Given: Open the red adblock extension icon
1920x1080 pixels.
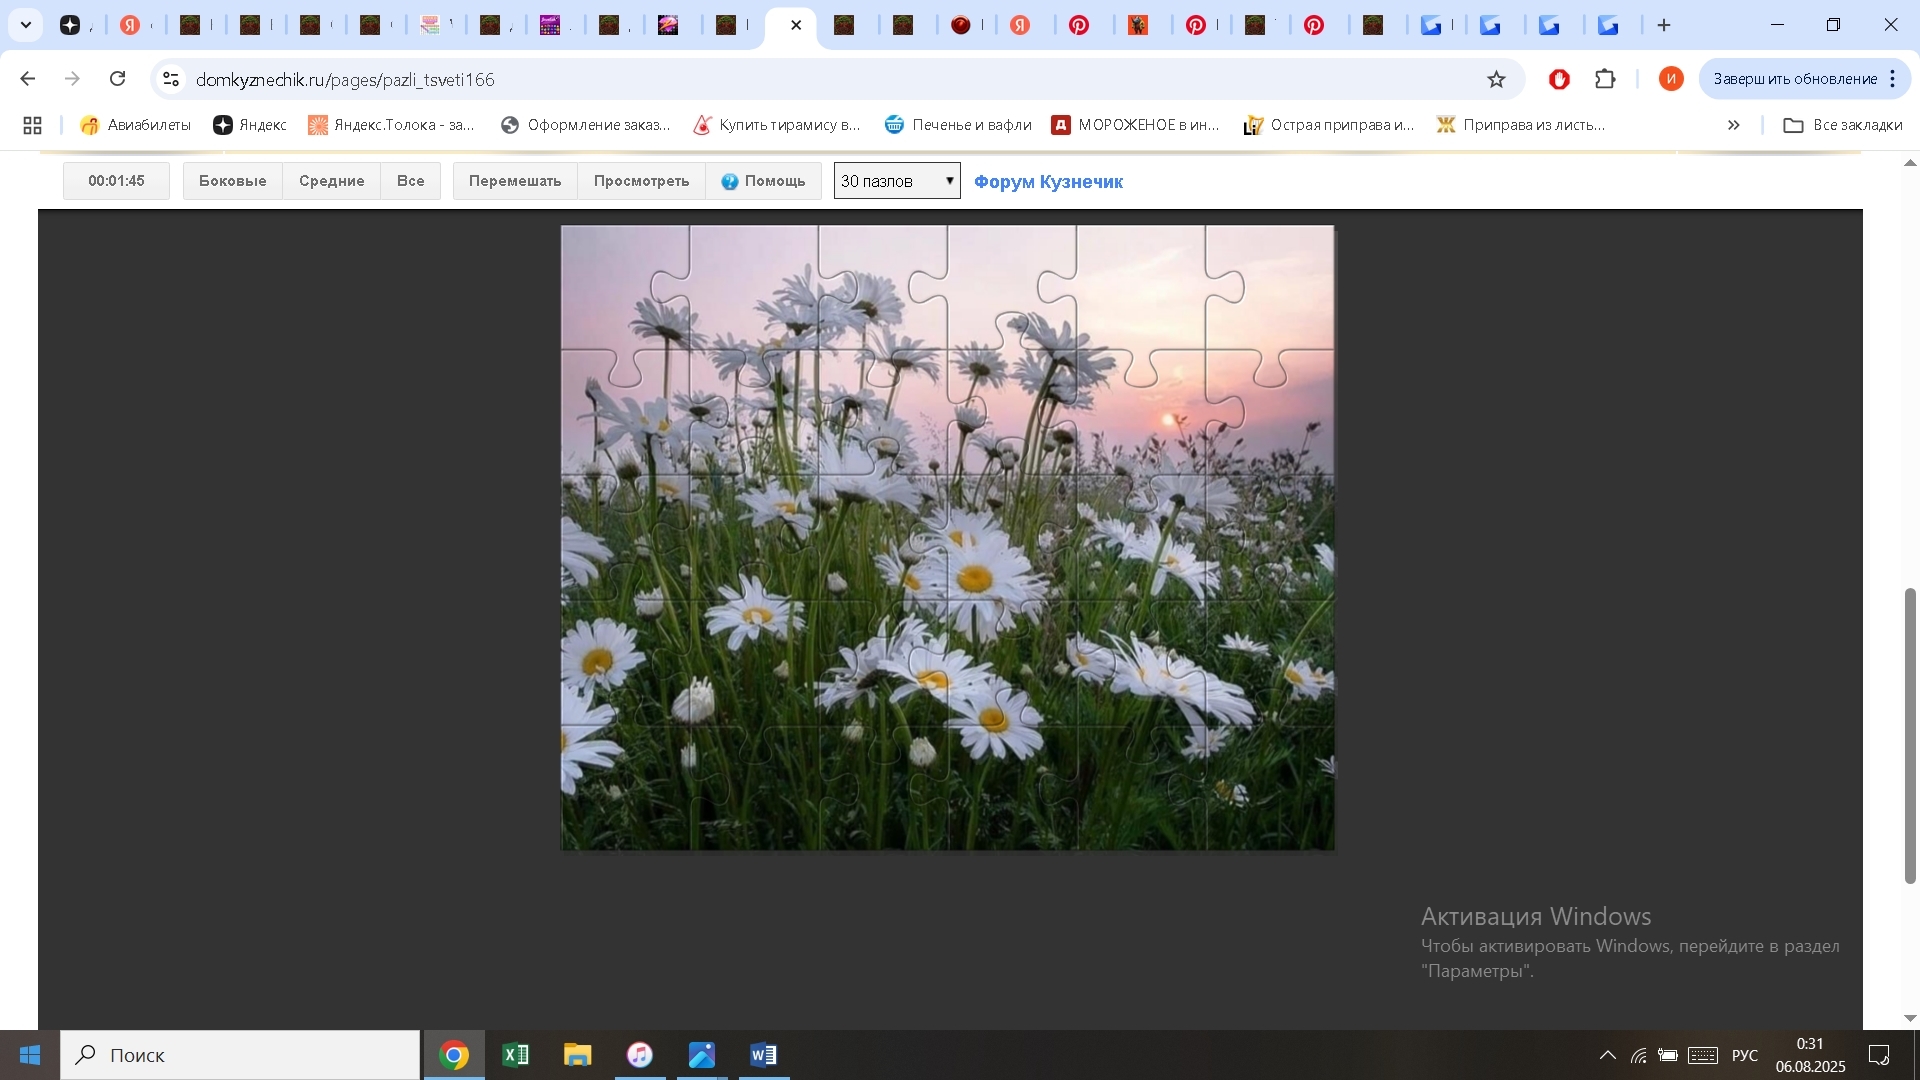Looking at the screenshot, I should 1559,79.
